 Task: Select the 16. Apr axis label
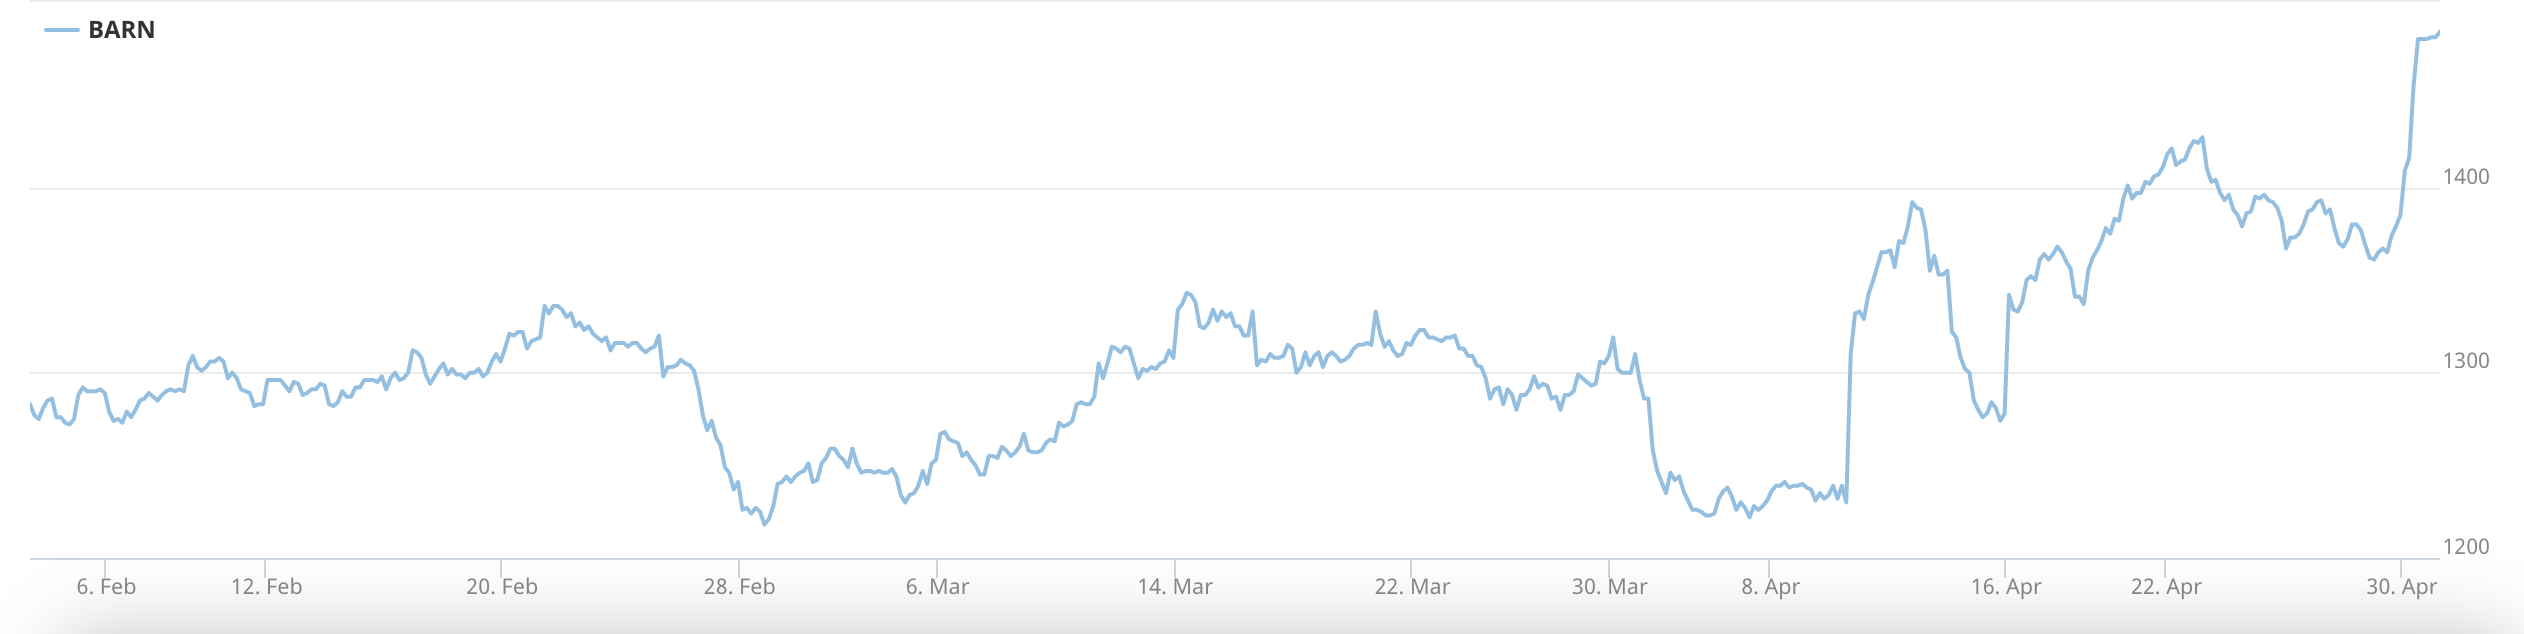click(2006, 587)
